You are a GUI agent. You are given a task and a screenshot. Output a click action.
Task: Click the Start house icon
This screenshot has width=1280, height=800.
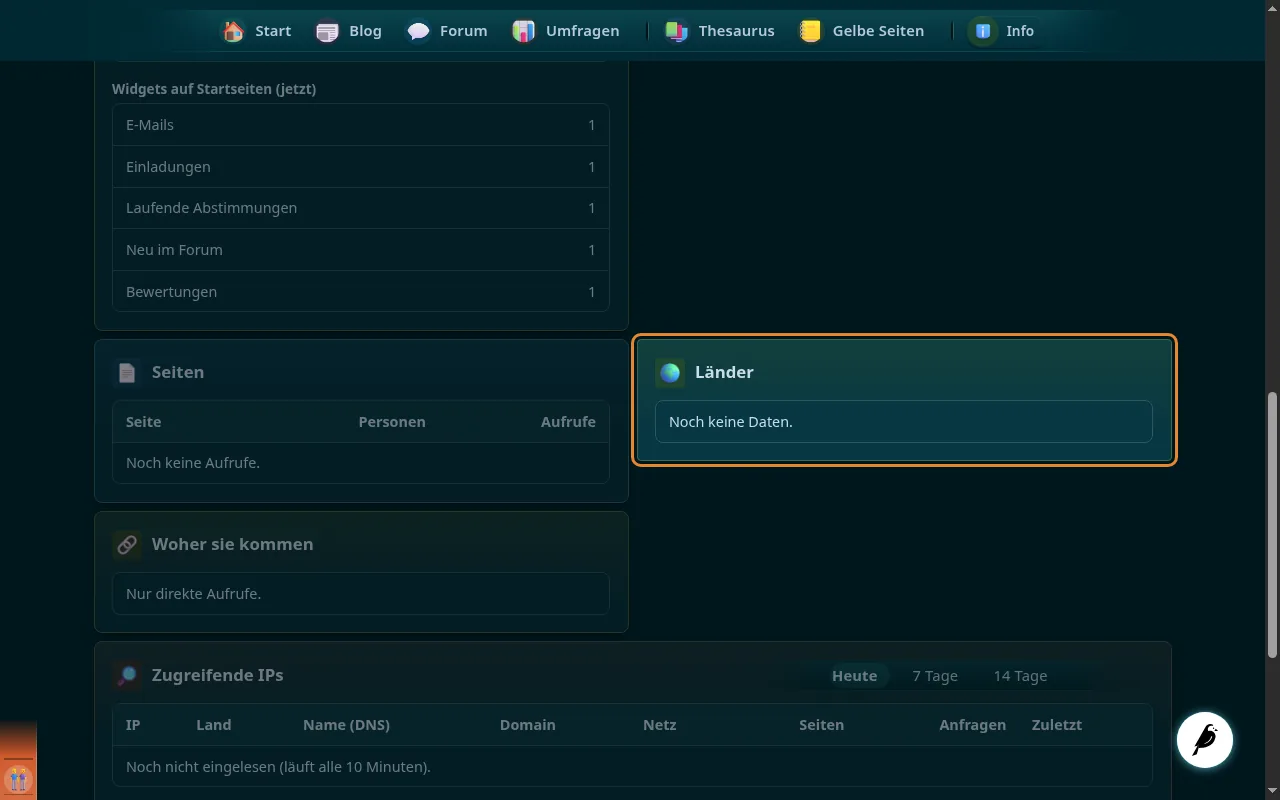pos(233,31)
